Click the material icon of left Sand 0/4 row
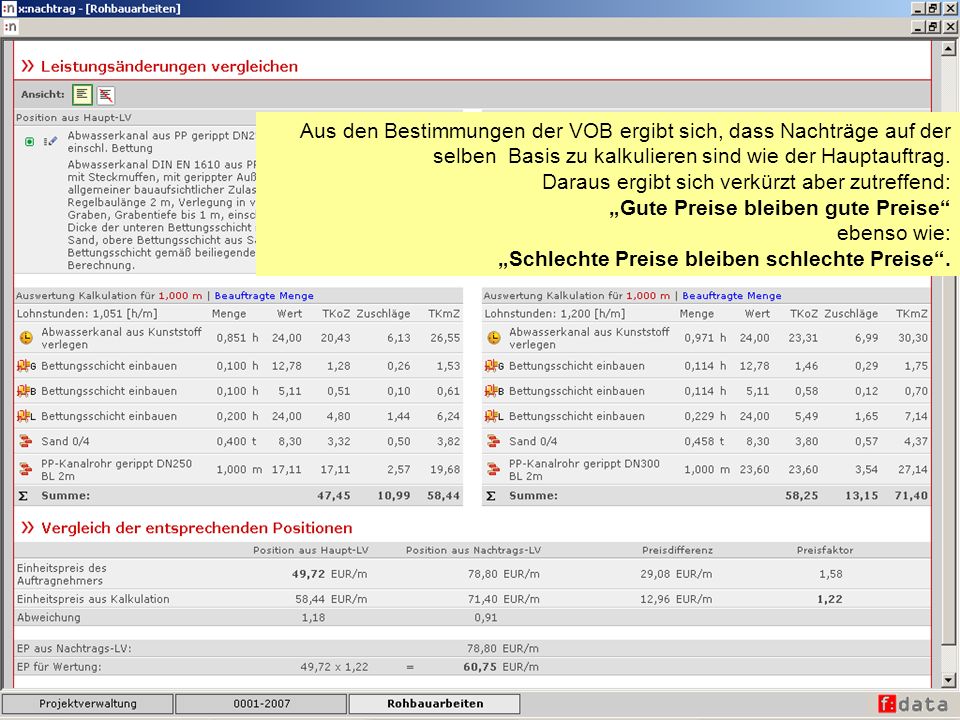960x720 pixels. (25, 441)
